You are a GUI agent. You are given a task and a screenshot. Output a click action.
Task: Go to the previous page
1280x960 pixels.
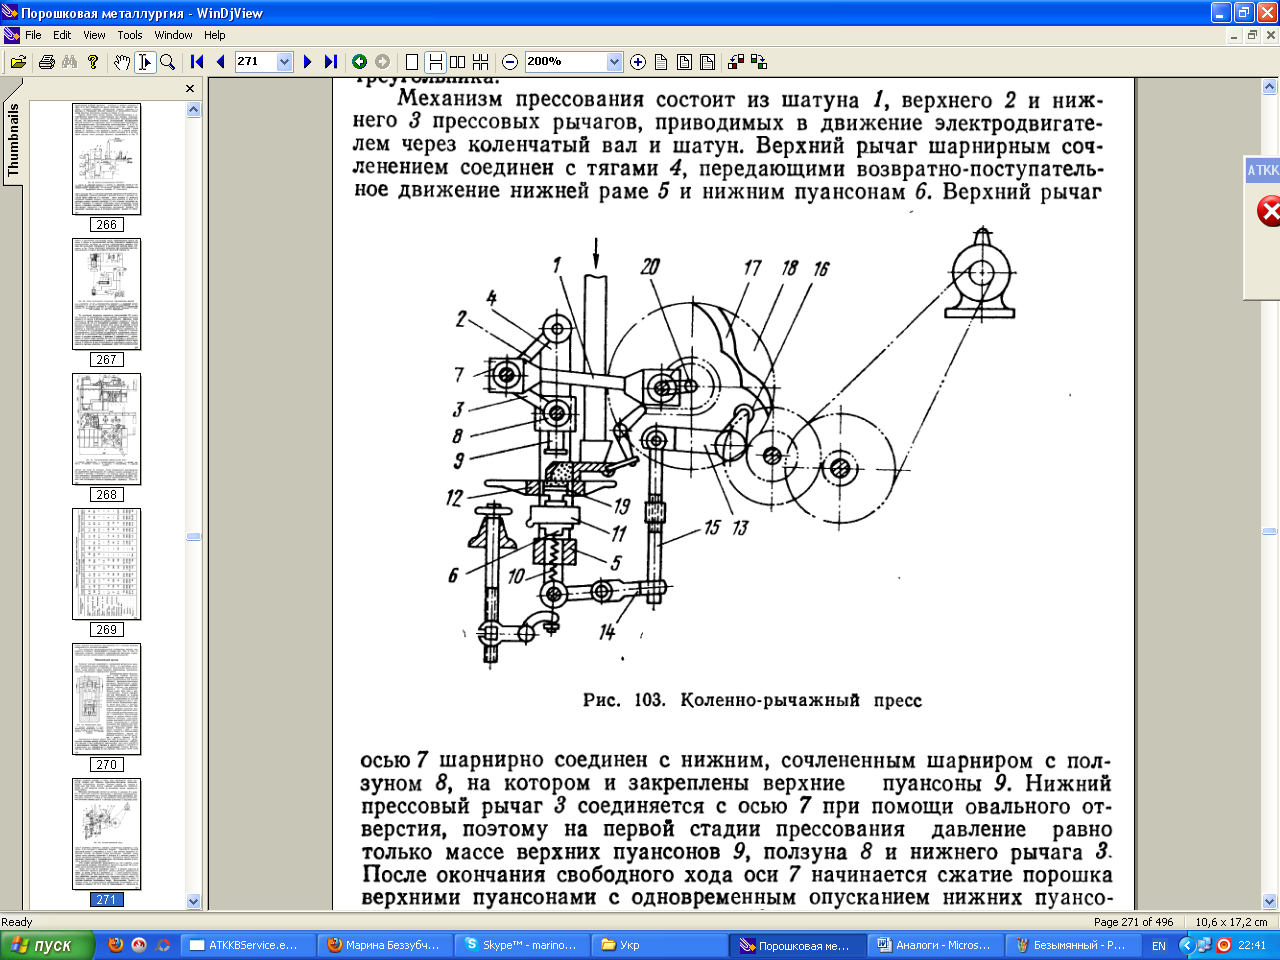[220, 62]
